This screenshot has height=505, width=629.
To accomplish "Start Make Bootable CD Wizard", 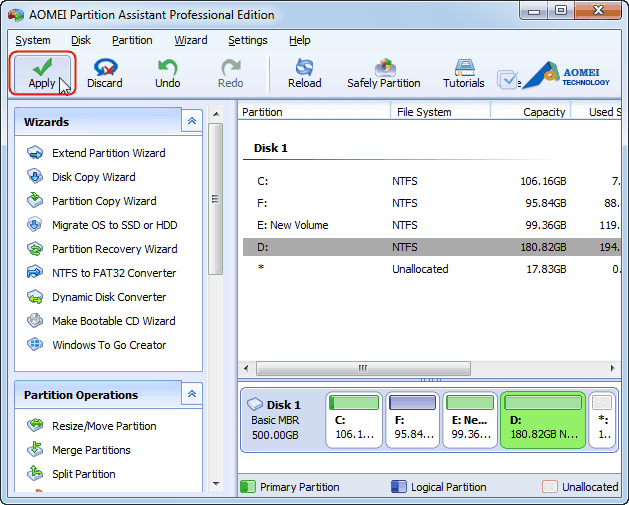I will pos(101,321).
